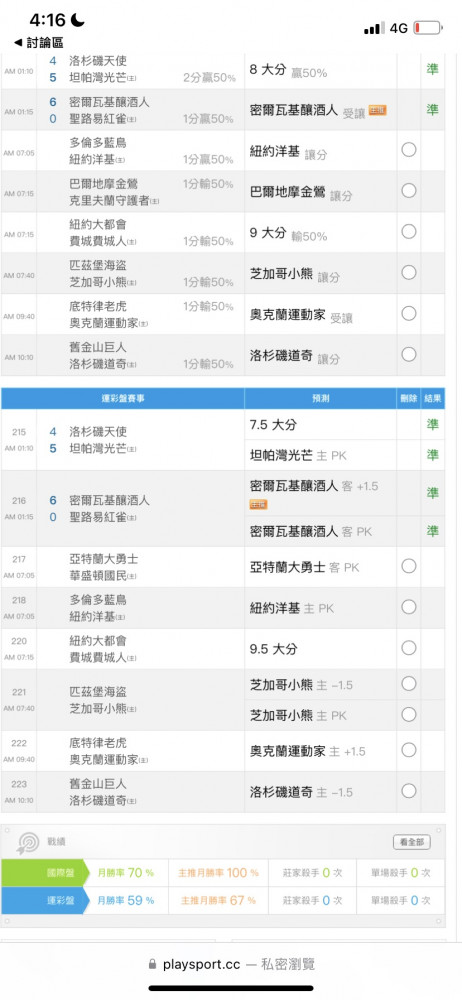
Task: Select delete circle for 9.5 大分 prediction
Action: 409,648
